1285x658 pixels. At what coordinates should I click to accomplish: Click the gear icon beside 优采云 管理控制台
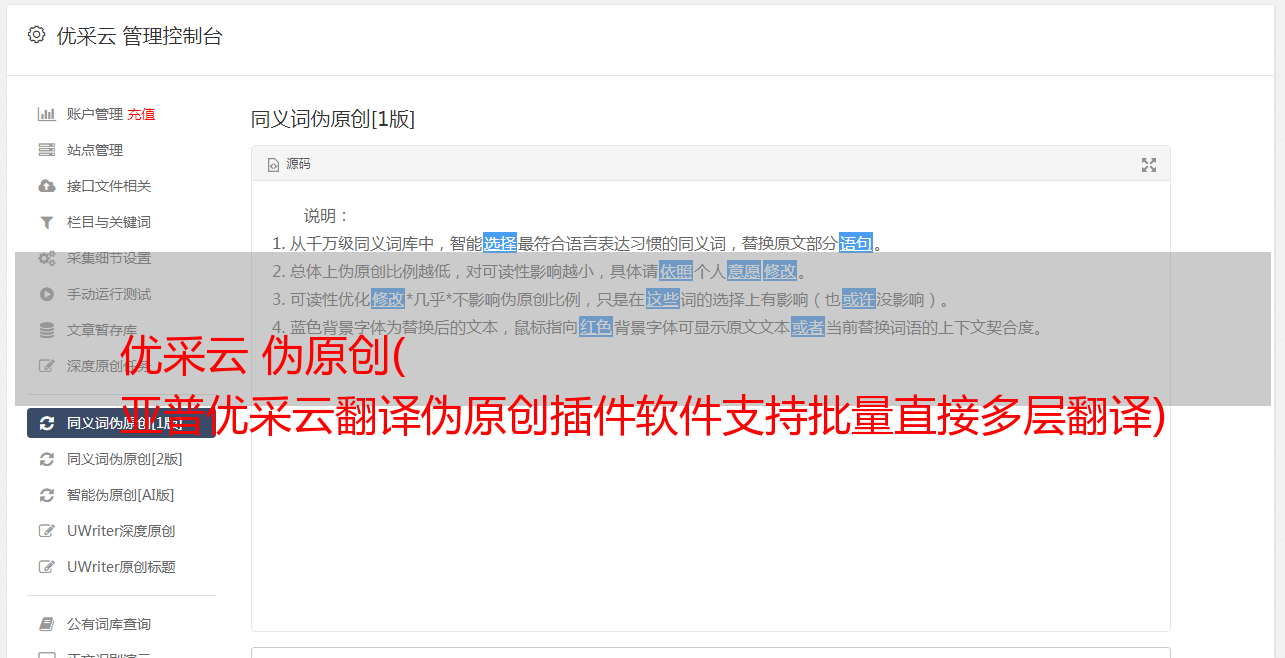(37, 35)
